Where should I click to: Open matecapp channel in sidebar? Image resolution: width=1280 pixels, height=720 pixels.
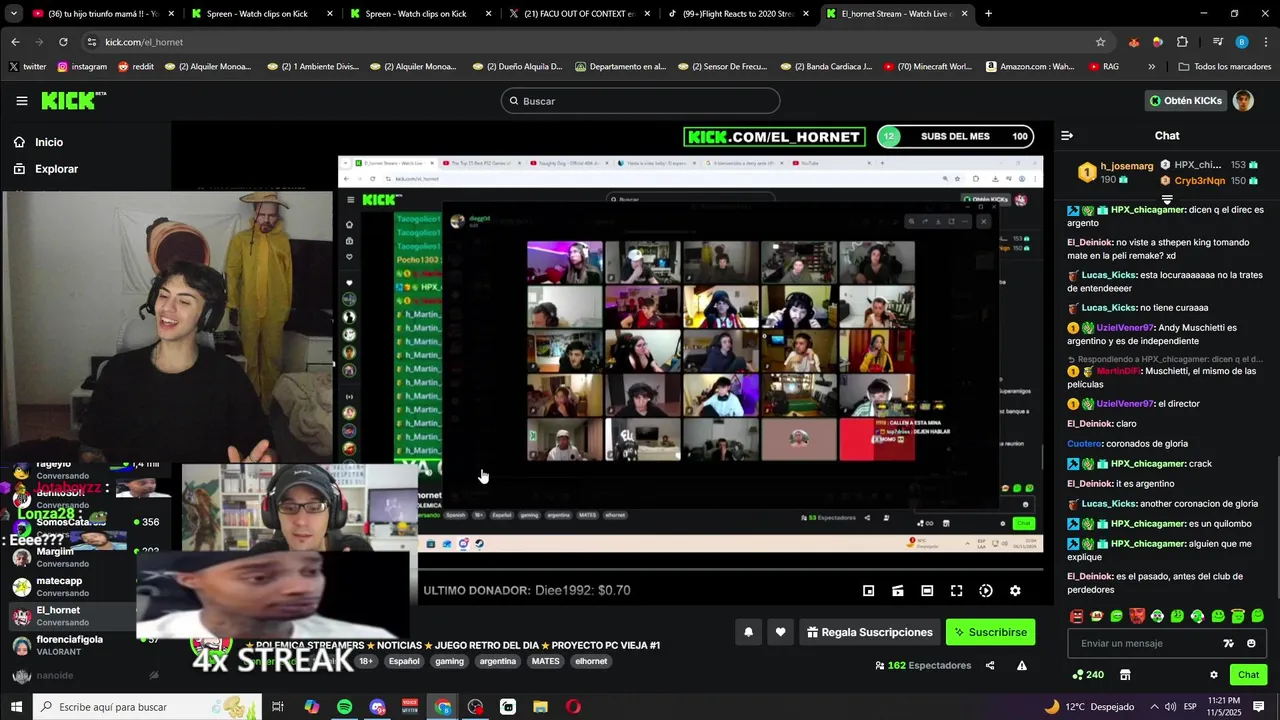(x=70, y=587)
